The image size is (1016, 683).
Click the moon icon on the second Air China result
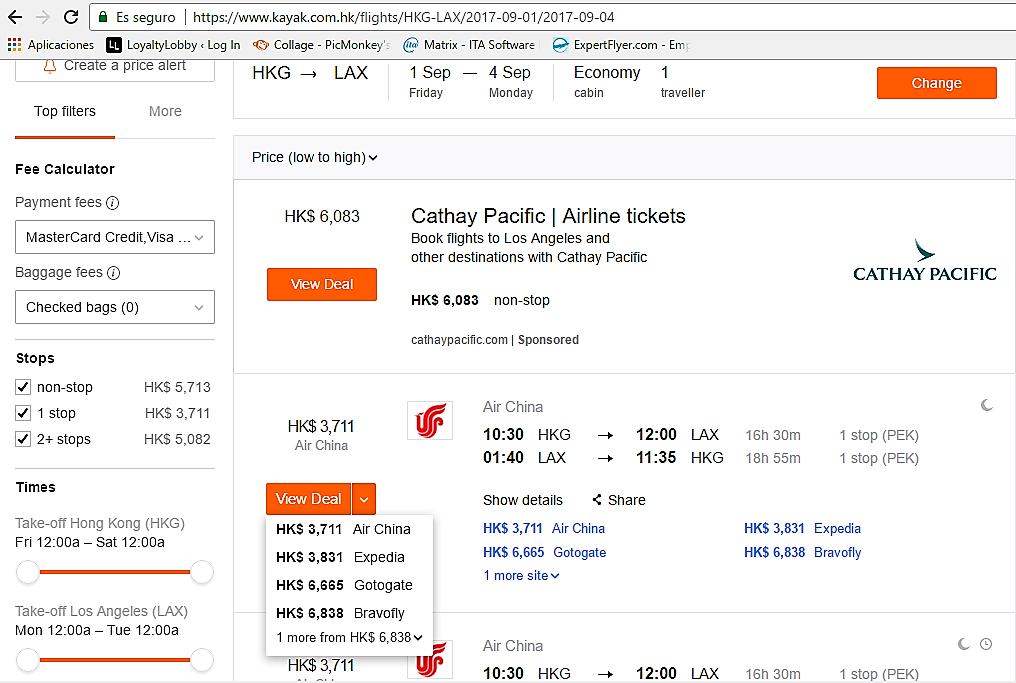(x=964, y=644)
